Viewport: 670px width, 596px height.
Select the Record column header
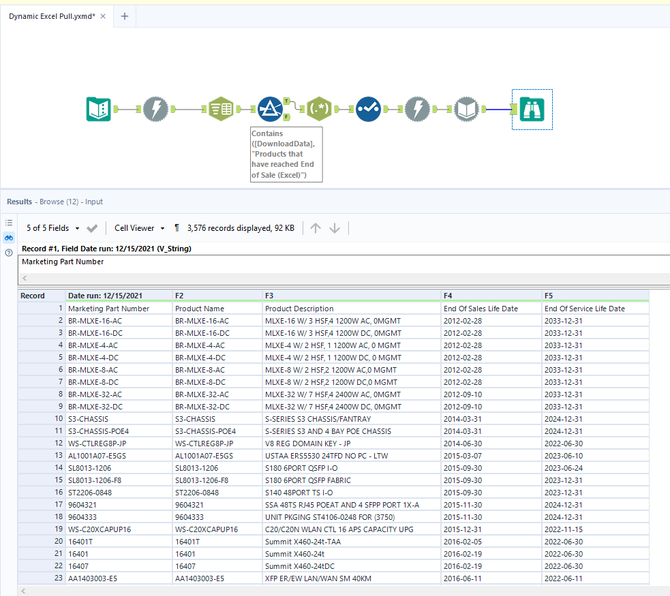(41, 296)
